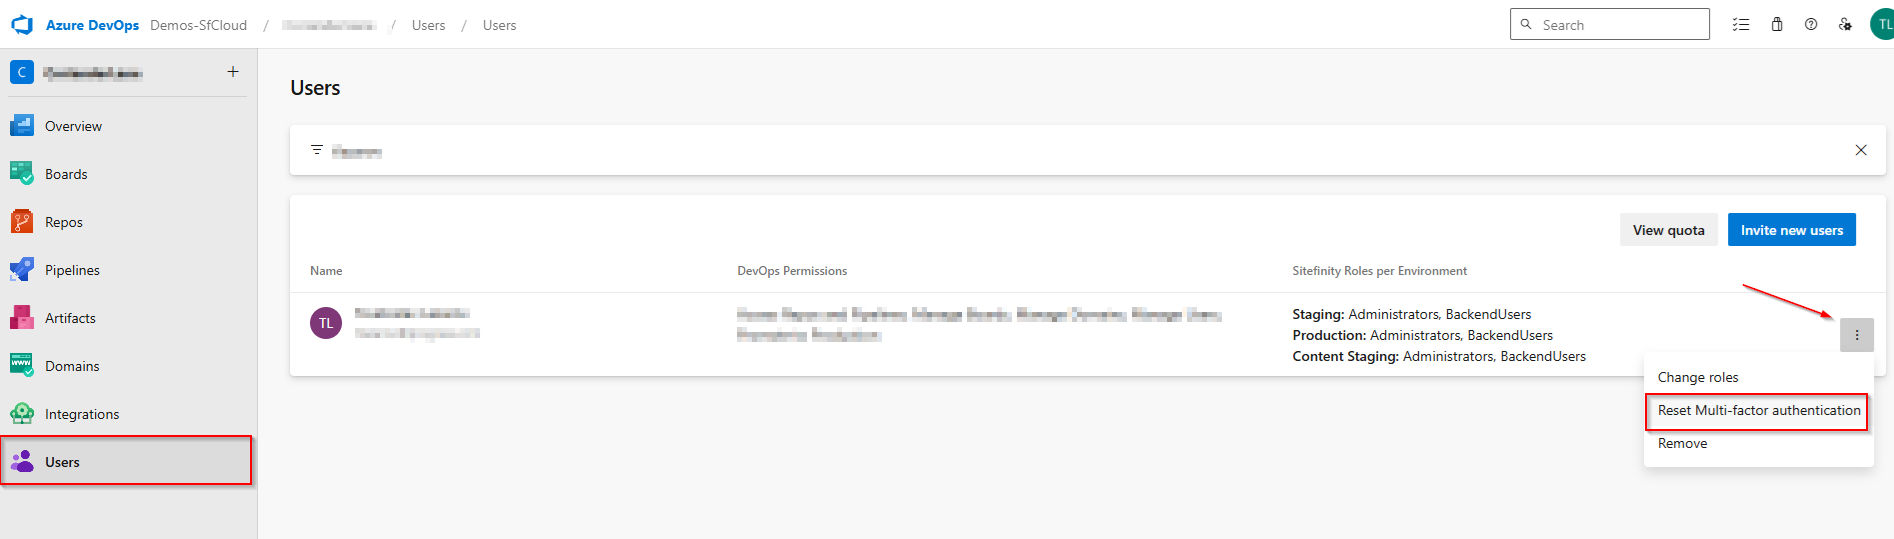Screen dimensions: 1894x539
Task: Click the Staging roles text
Action: pos(1411,314)
